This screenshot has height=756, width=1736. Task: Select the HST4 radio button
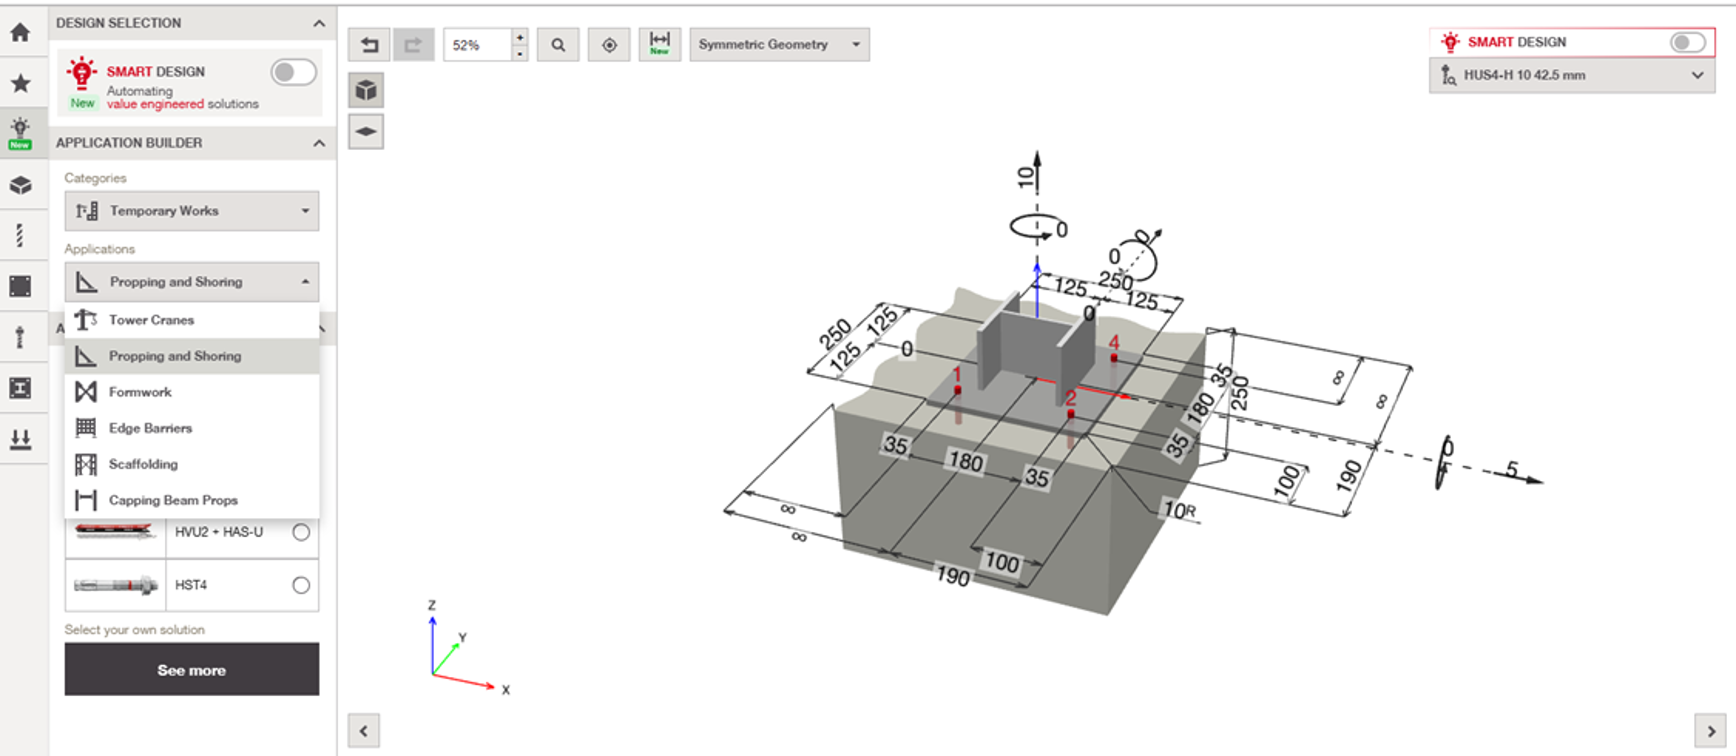tap(301, 585)
